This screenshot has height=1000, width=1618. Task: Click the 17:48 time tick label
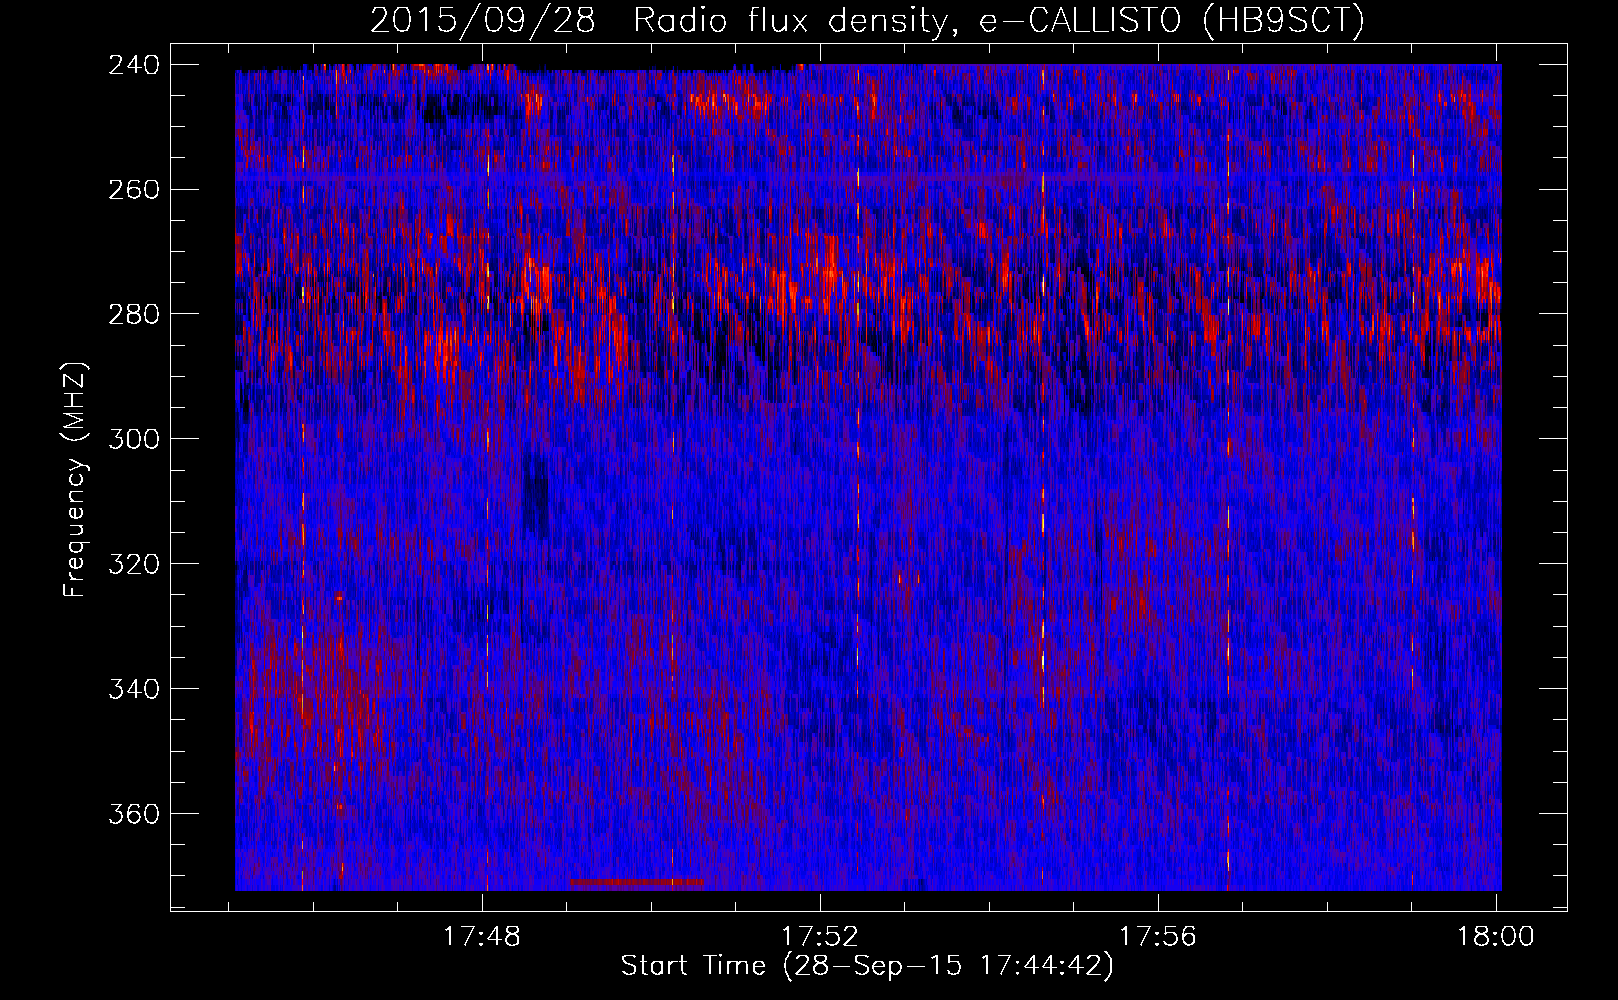click(483, 936)
